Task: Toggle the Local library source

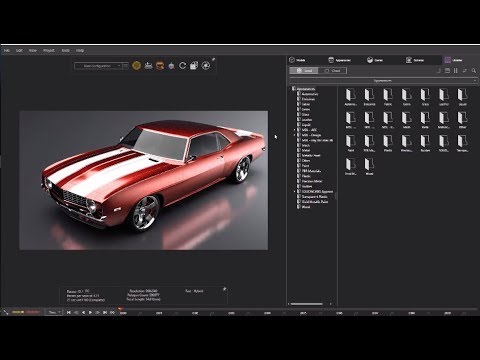Action: [x=304, y=71]
